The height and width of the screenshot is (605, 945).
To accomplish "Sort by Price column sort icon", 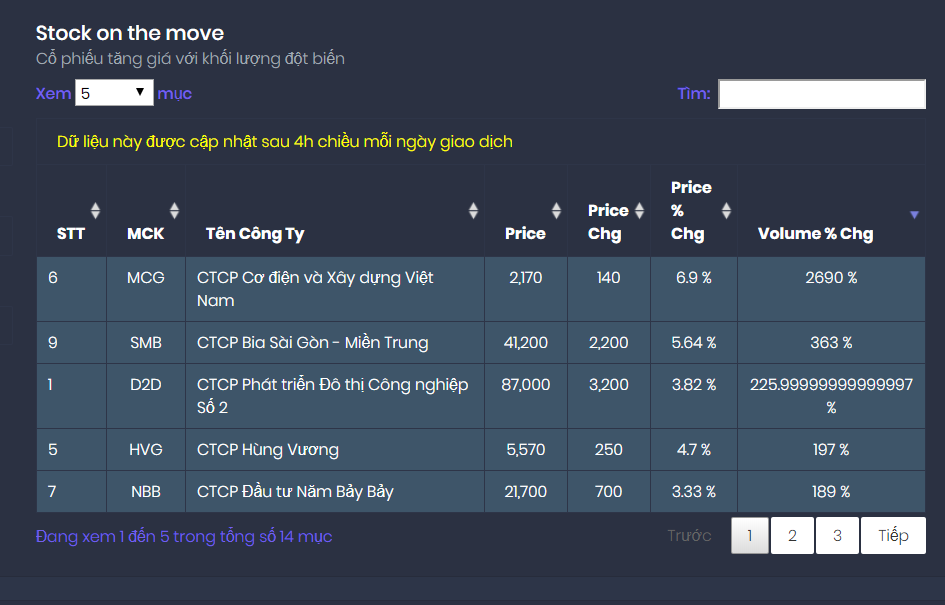I will tap(556, 210).
